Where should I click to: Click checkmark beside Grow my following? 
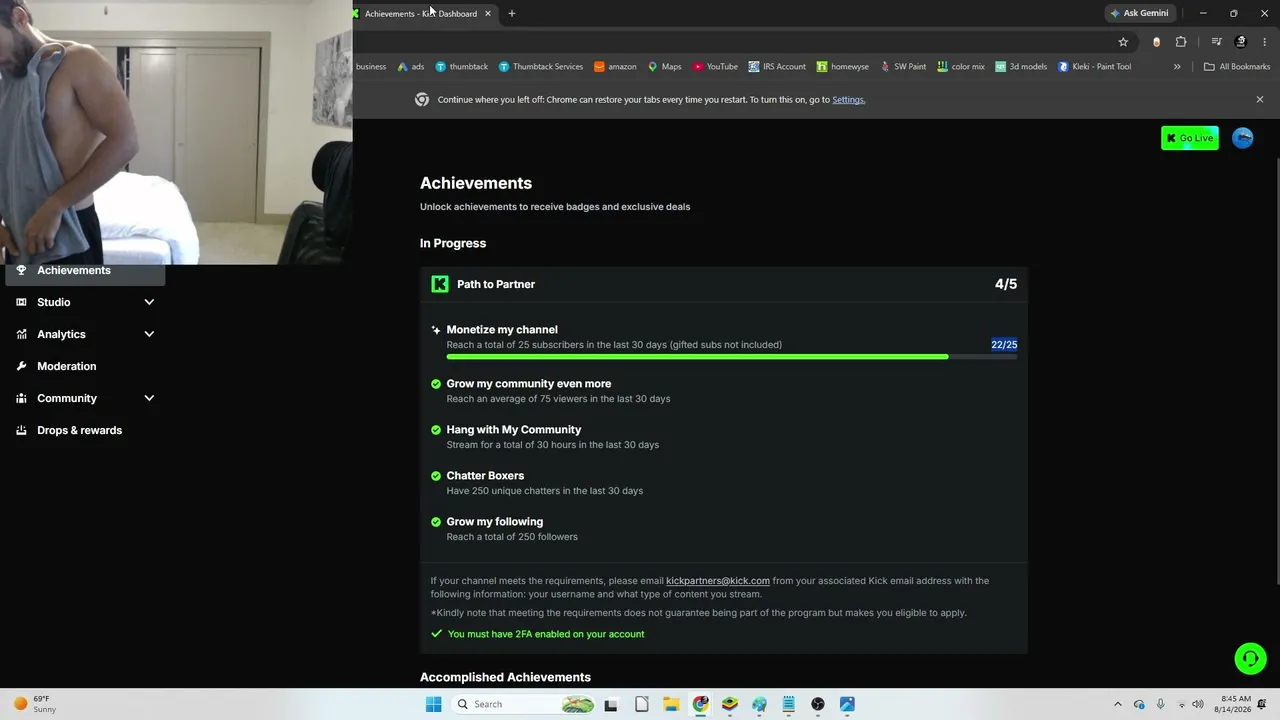pos(436,522)
